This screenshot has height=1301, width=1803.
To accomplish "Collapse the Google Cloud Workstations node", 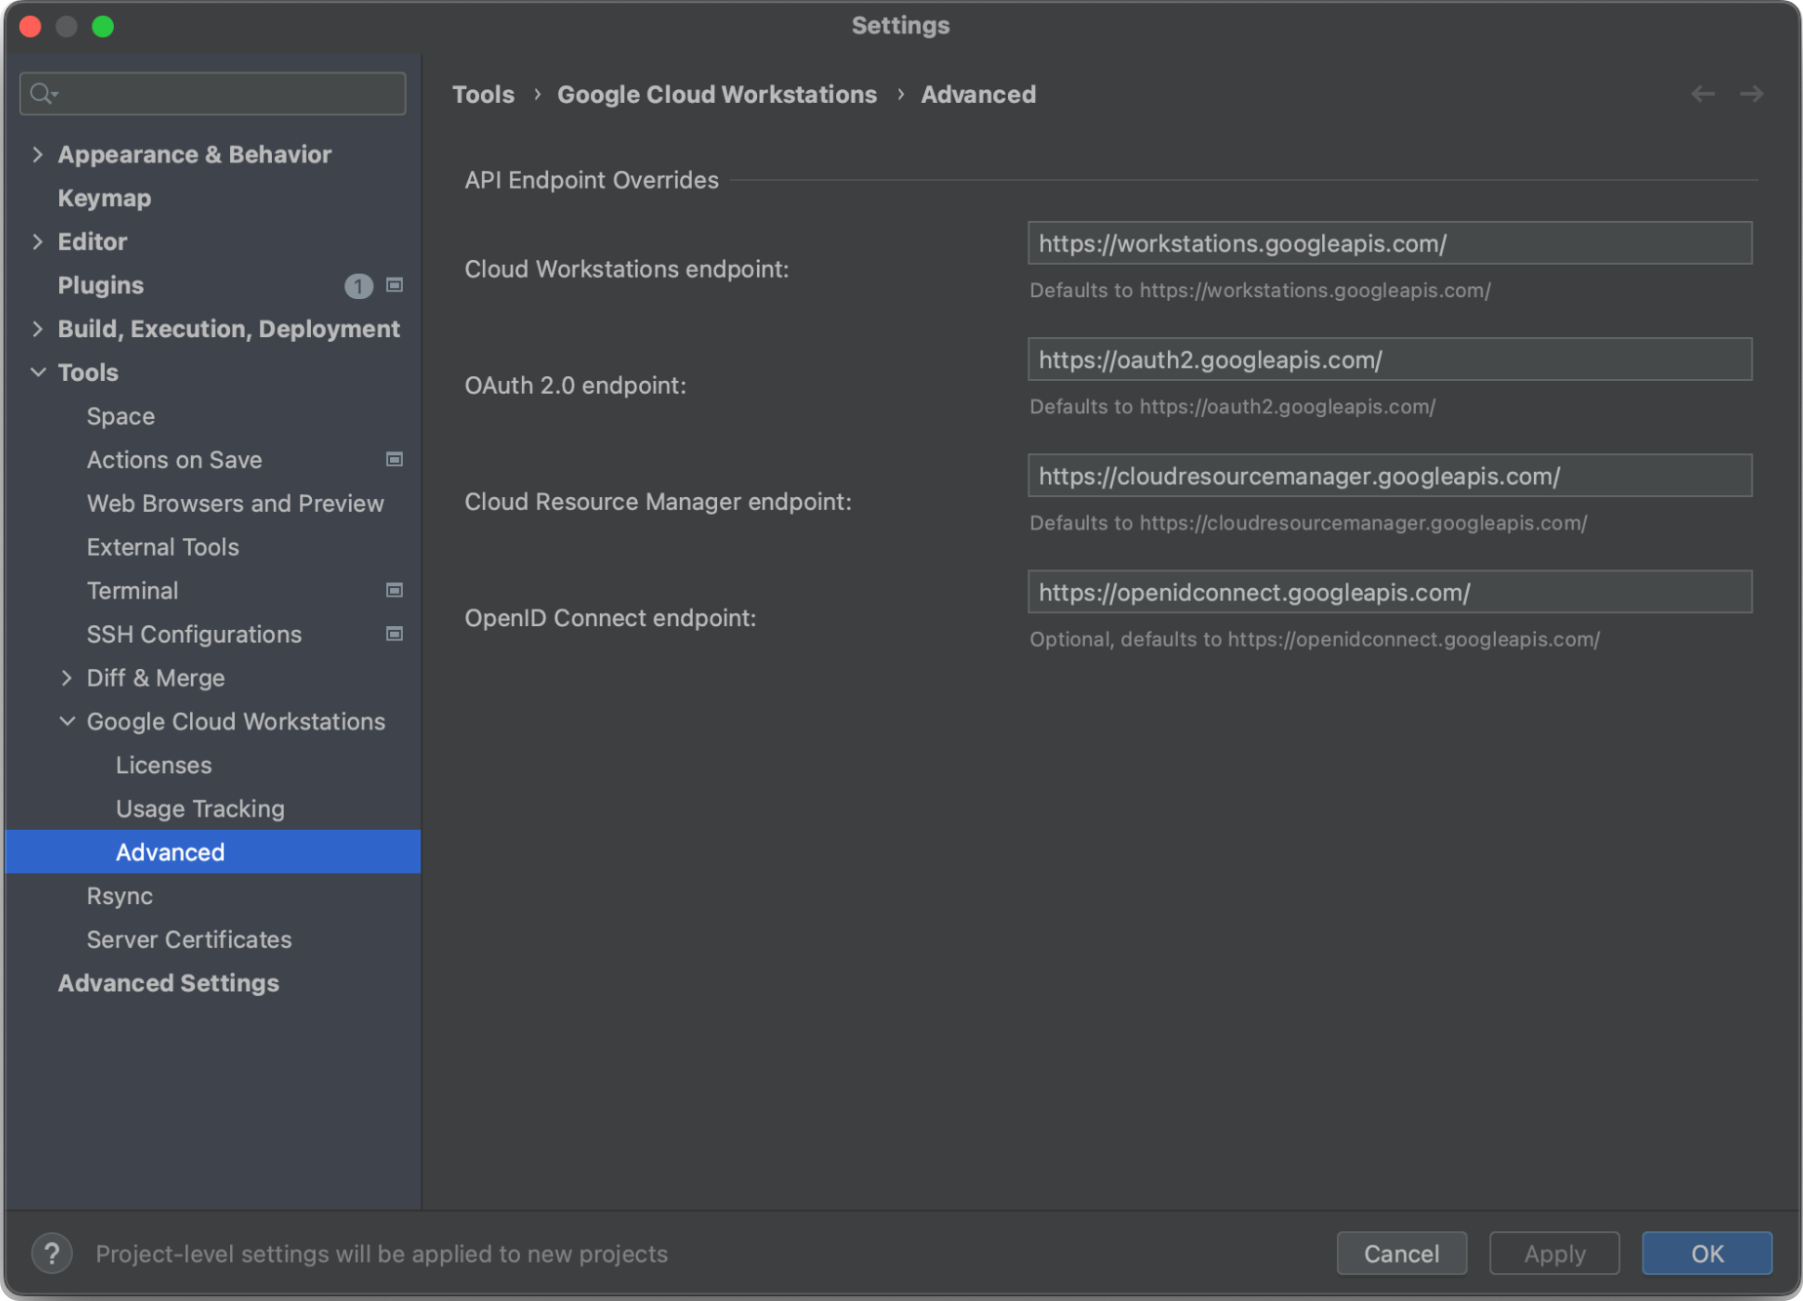I will (x=67, y=721).
